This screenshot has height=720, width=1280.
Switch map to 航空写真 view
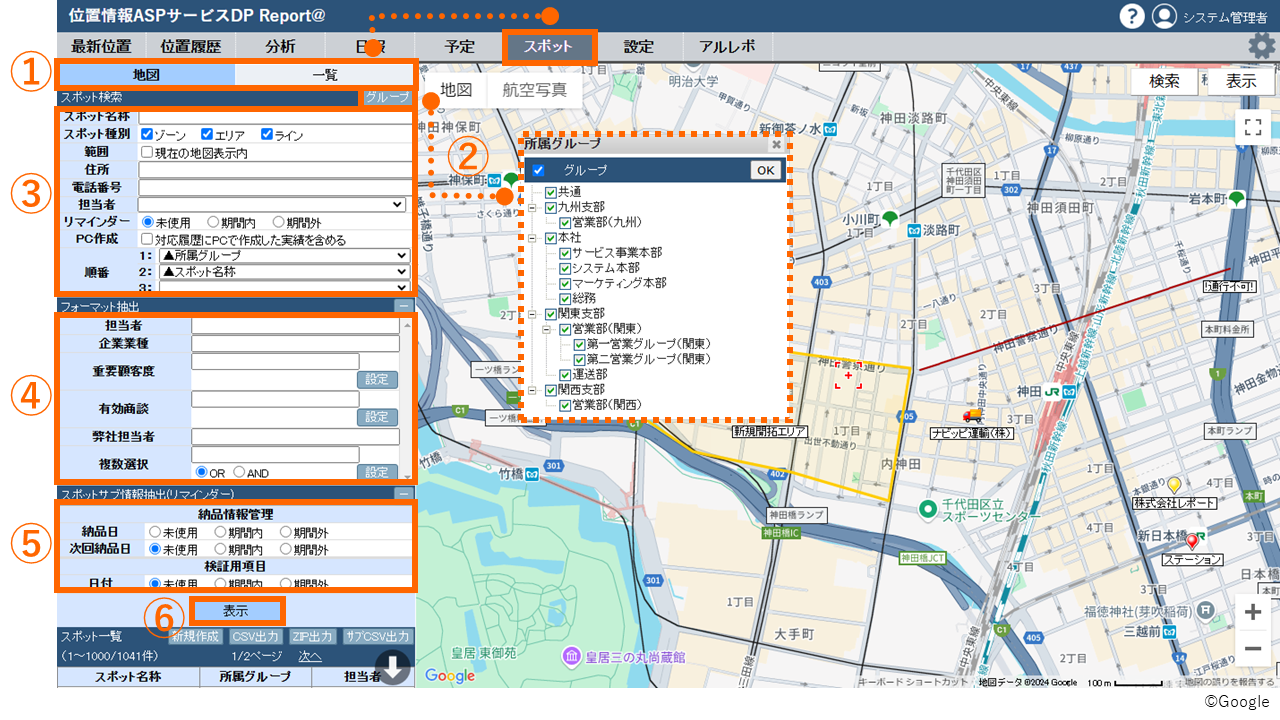tap(535, 90)
